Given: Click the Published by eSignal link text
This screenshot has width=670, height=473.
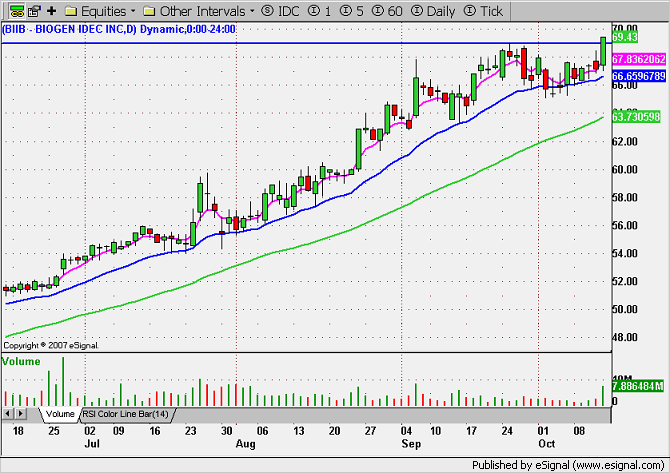Looking at the screenshot, I should pos(568,465).
